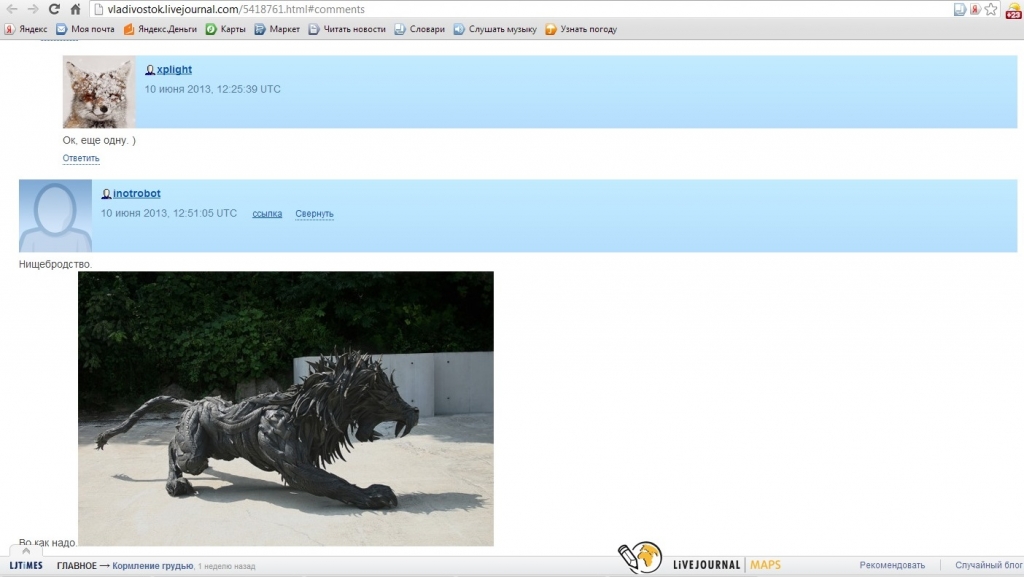Open the Маркет bookmark
Screen dimensions: 1024x577
[277, 29]
